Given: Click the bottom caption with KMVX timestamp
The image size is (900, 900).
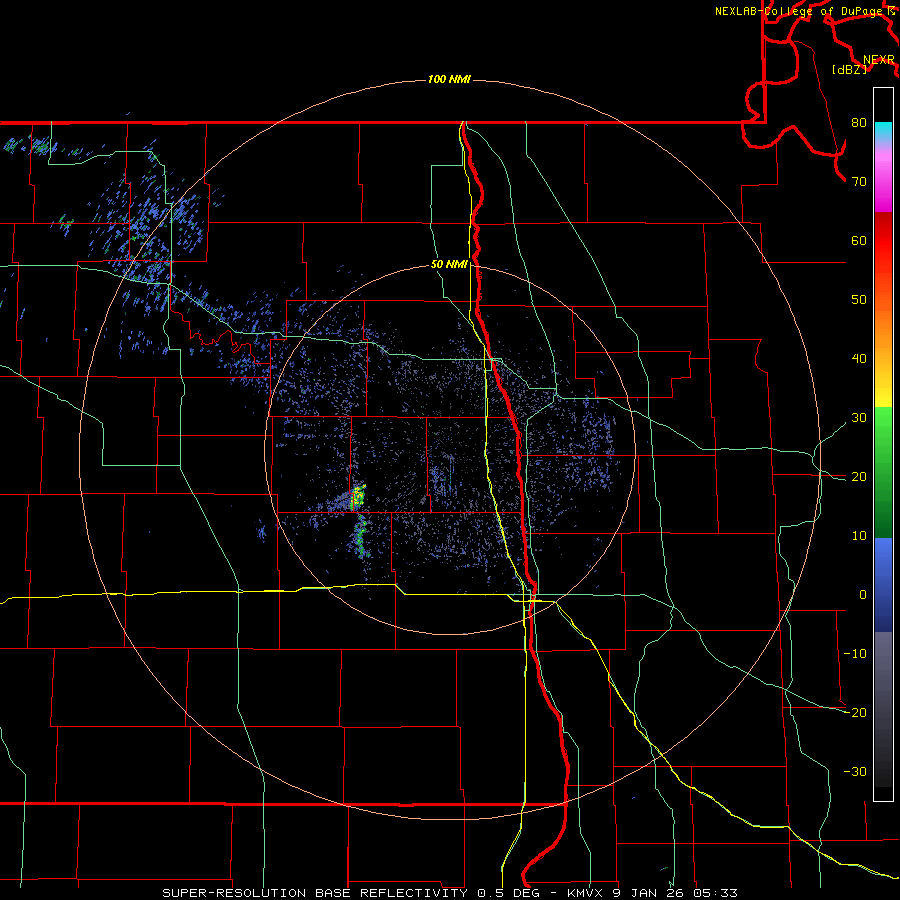Looking at the screenshot, I should click(450, 893).
